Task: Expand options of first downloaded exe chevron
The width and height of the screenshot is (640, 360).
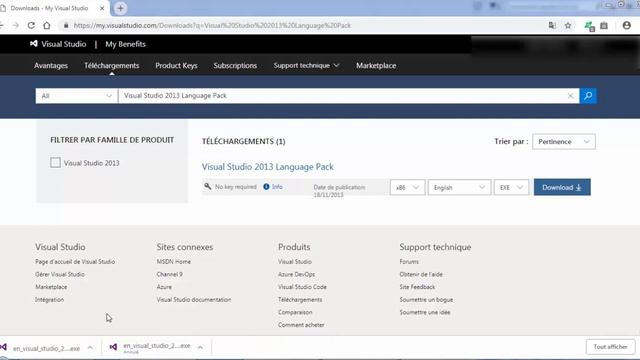Action: 90,348
